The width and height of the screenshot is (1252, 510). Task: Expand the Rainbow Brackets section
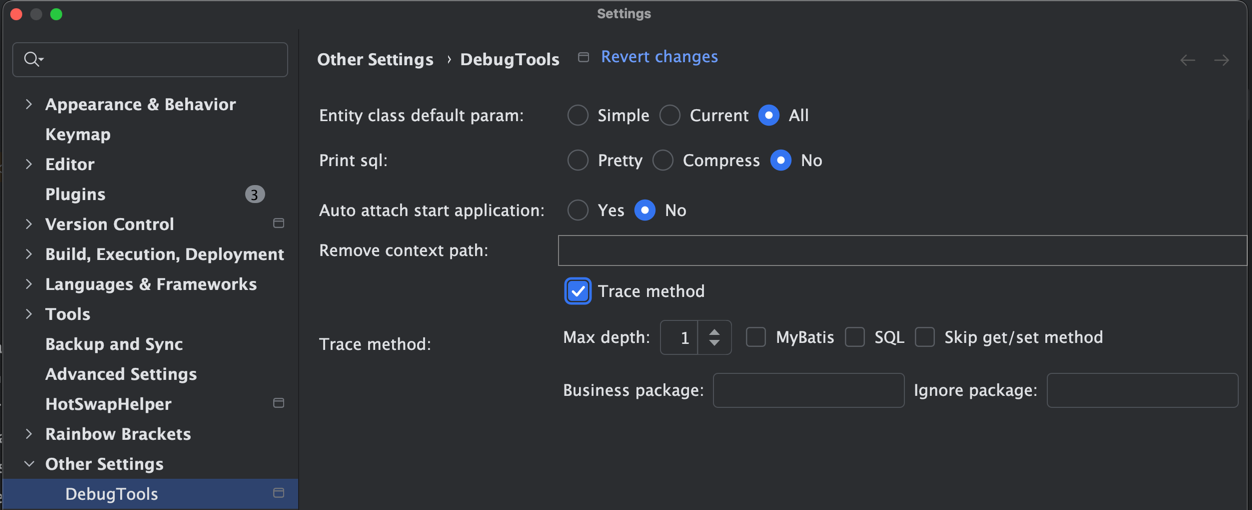pyautogui.click(x=28, y=434)
